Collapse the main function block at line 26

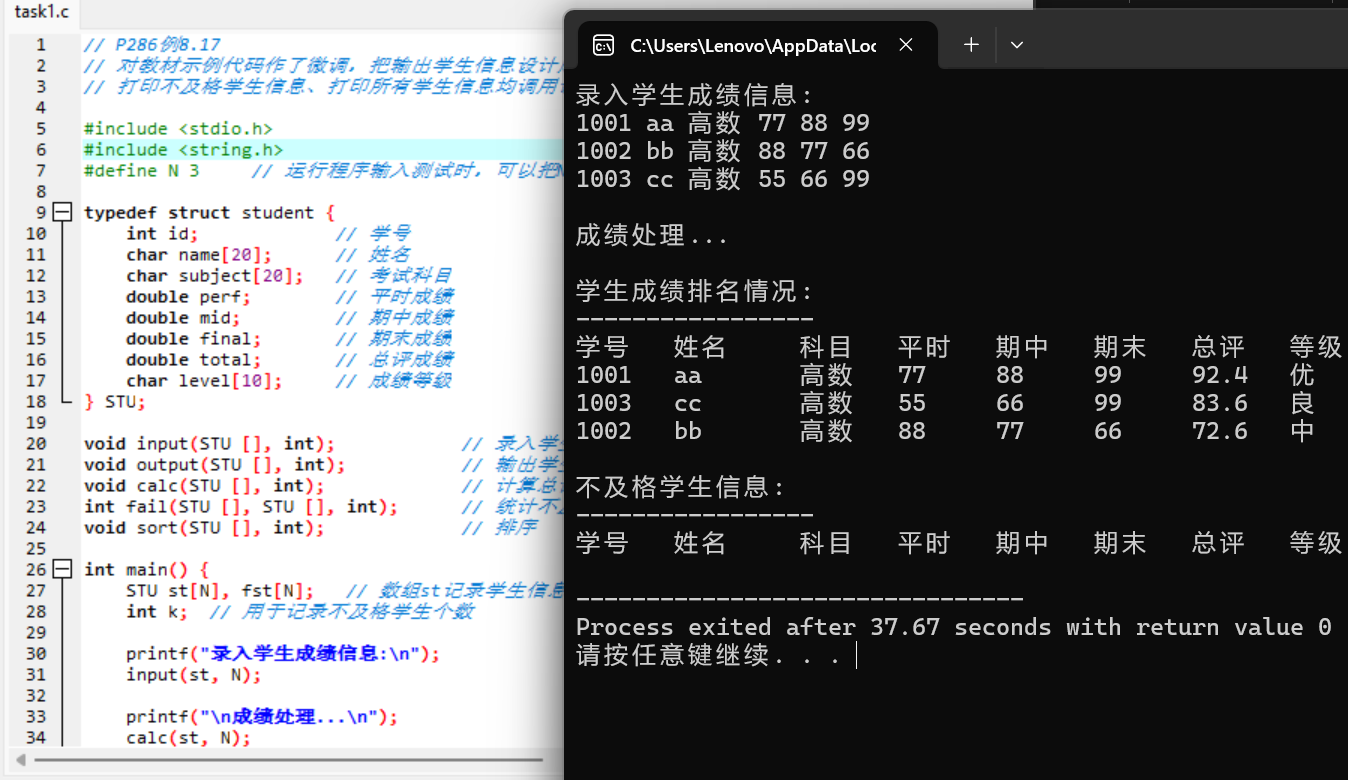coord(61,568)
